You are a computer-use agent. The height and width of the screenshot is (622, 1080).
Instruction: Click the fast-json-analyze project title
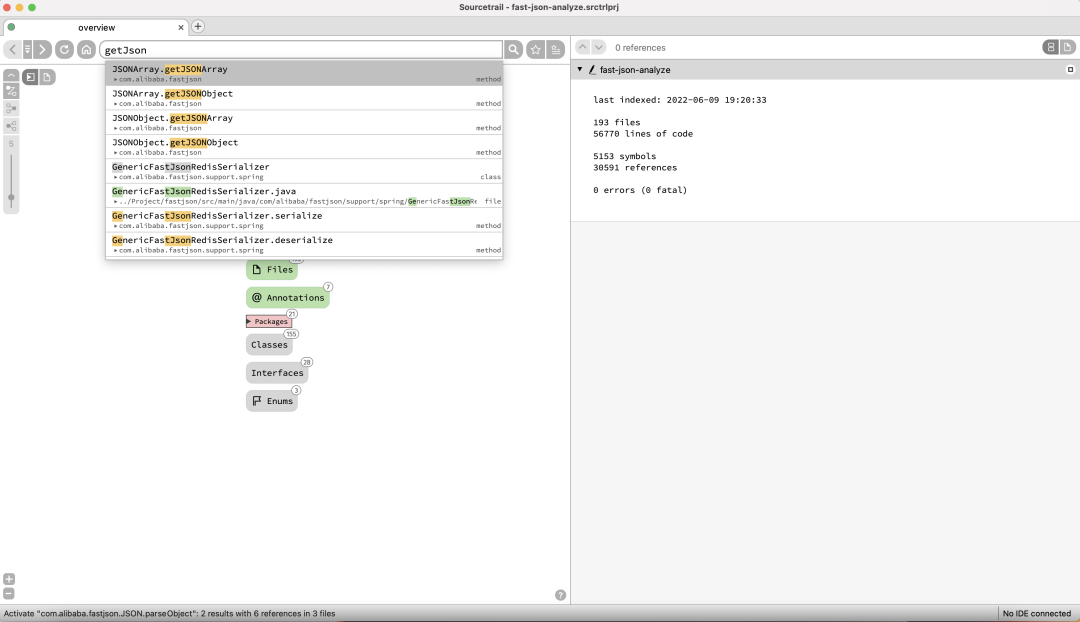[x=634, y=70]
